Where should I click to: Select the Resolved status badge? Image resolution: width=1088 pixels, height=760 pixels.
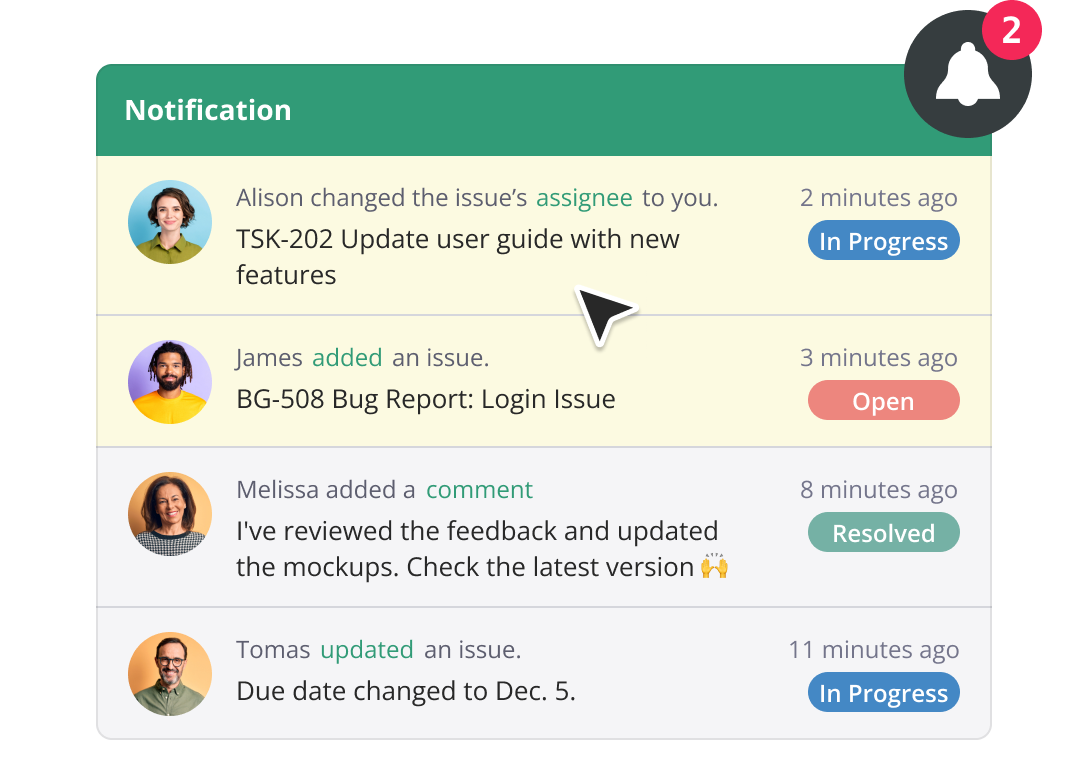[883, 534]
